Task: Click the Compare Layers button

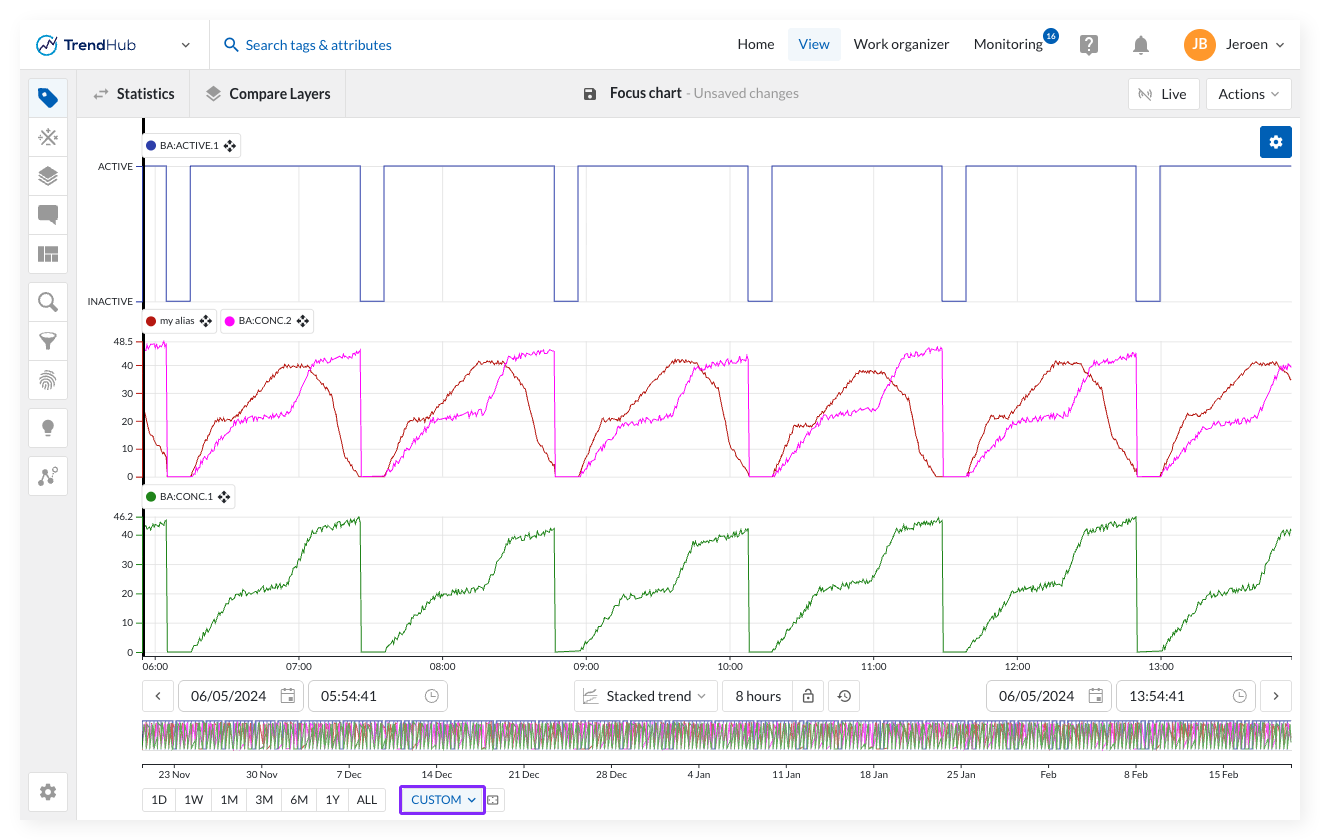Action: pos(268,94)
